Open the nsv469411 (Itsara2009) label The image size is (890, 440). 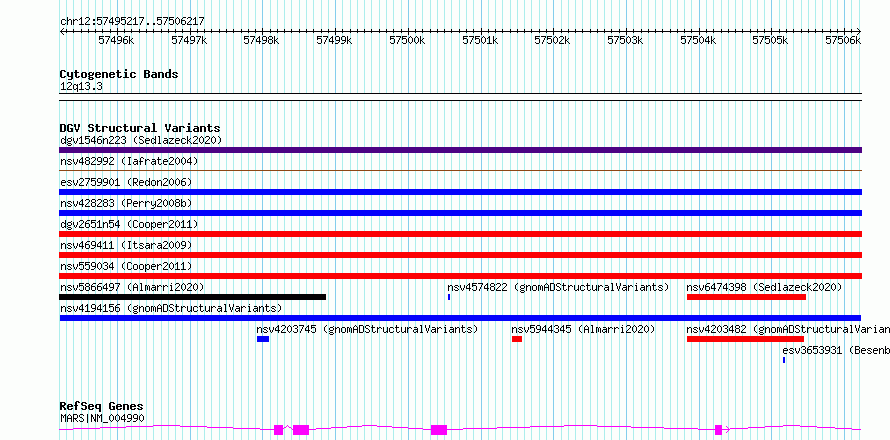pyautogui.click(x=126, y=245)
